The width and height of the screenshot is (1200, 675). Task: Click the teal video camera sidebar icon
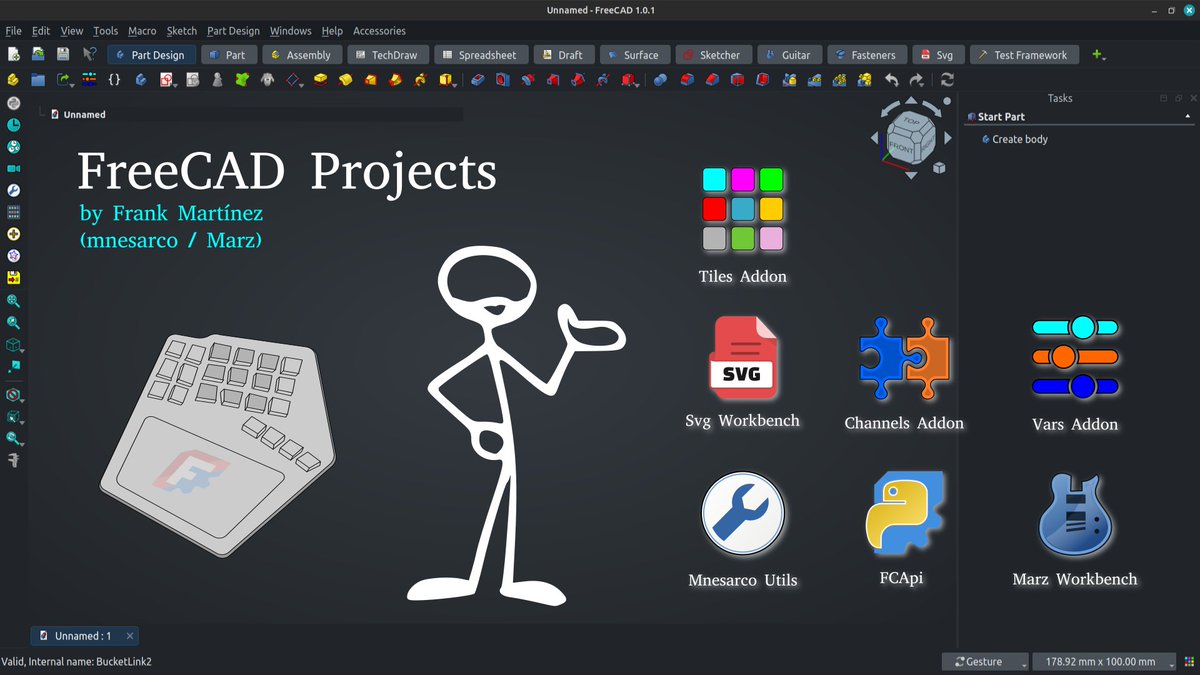tap(14, 169)
